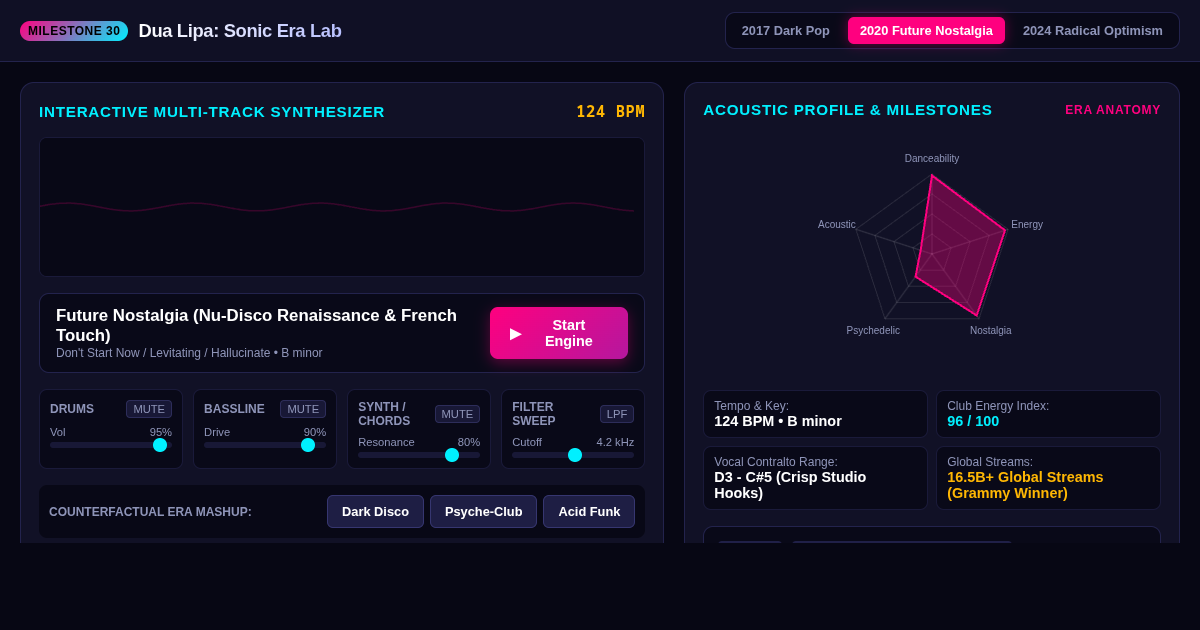Apply the Dark Disco mashup
1200x630 pixels.
click(x=375, y=511)
